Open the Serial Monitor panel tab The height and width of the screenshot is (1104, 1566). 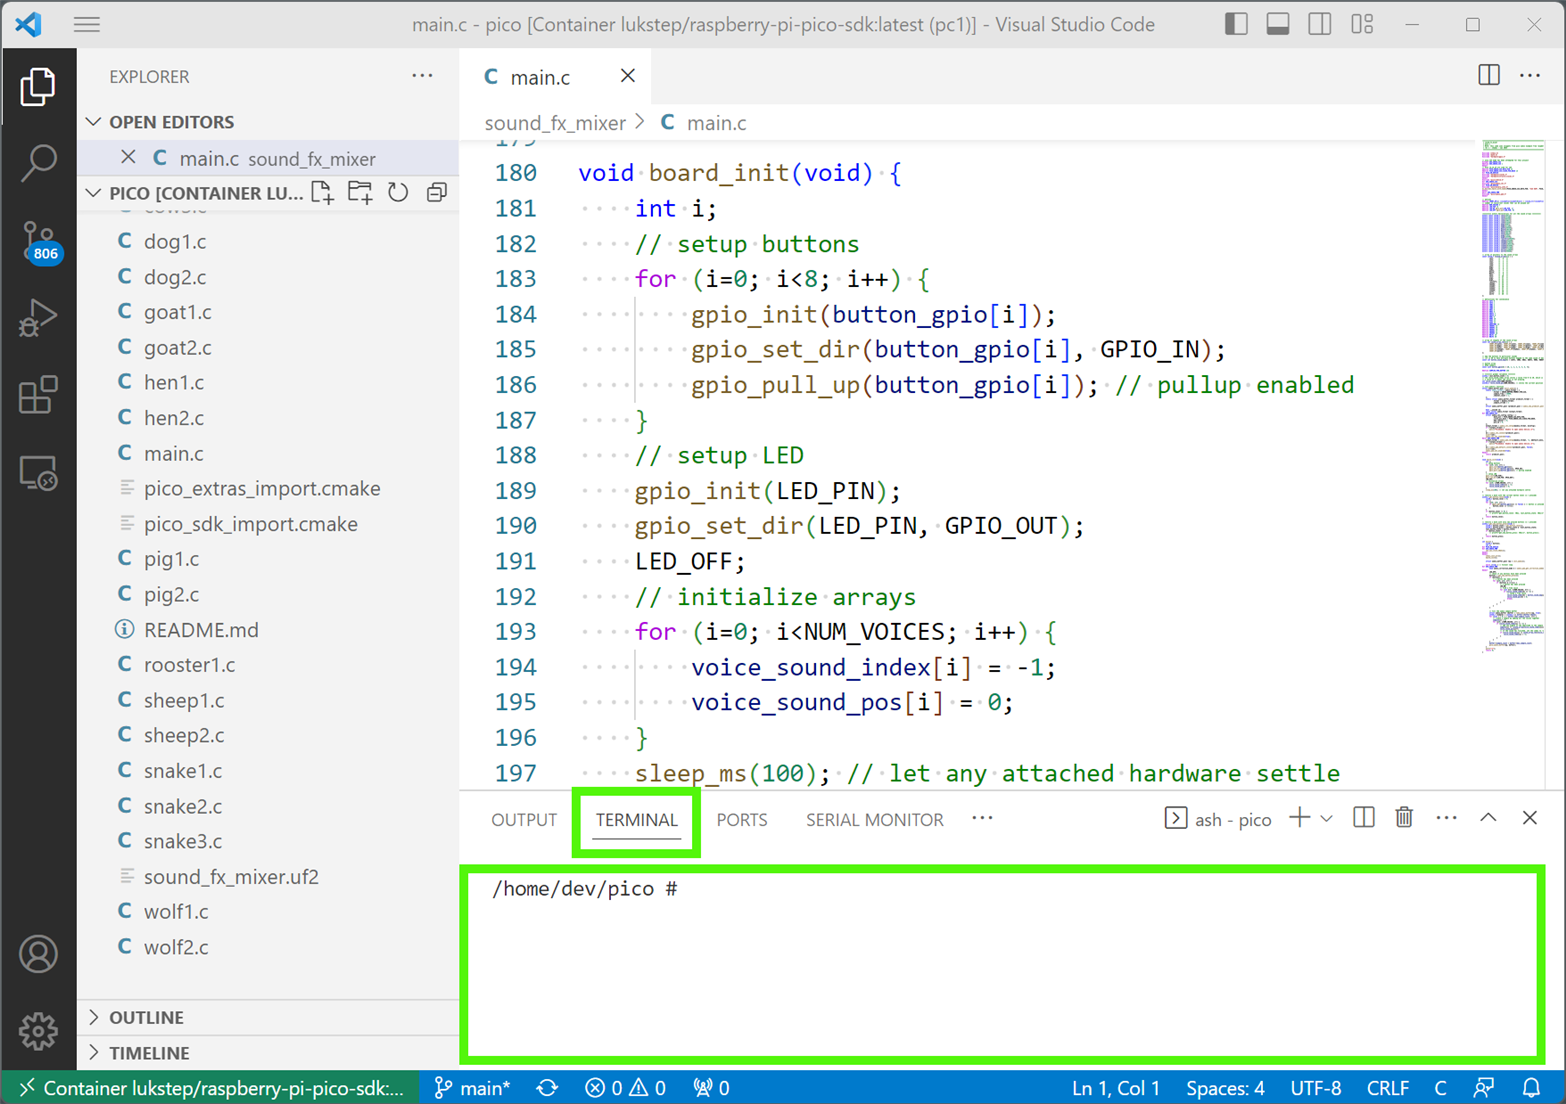[875, 819]
